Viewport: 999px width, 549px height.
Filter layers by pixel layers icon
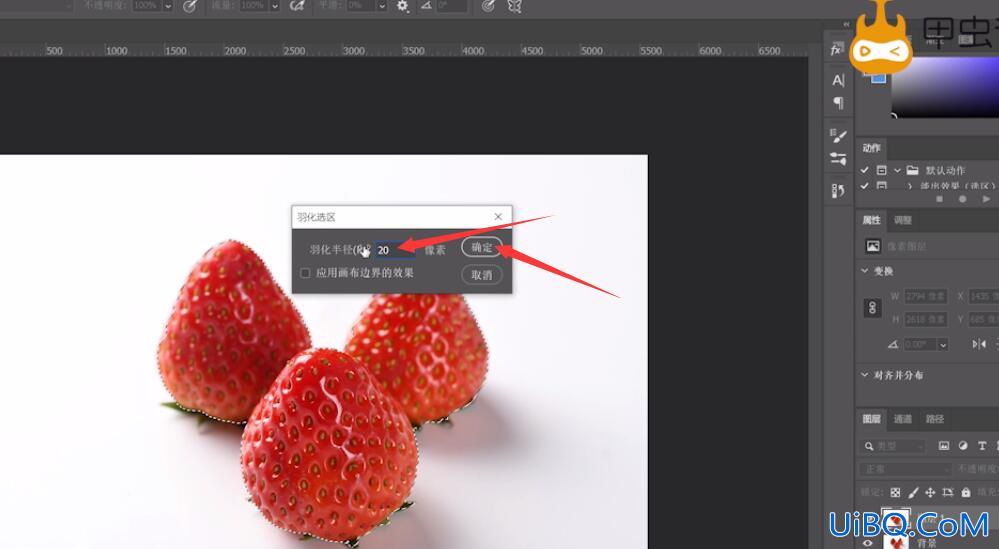point(944,446)
